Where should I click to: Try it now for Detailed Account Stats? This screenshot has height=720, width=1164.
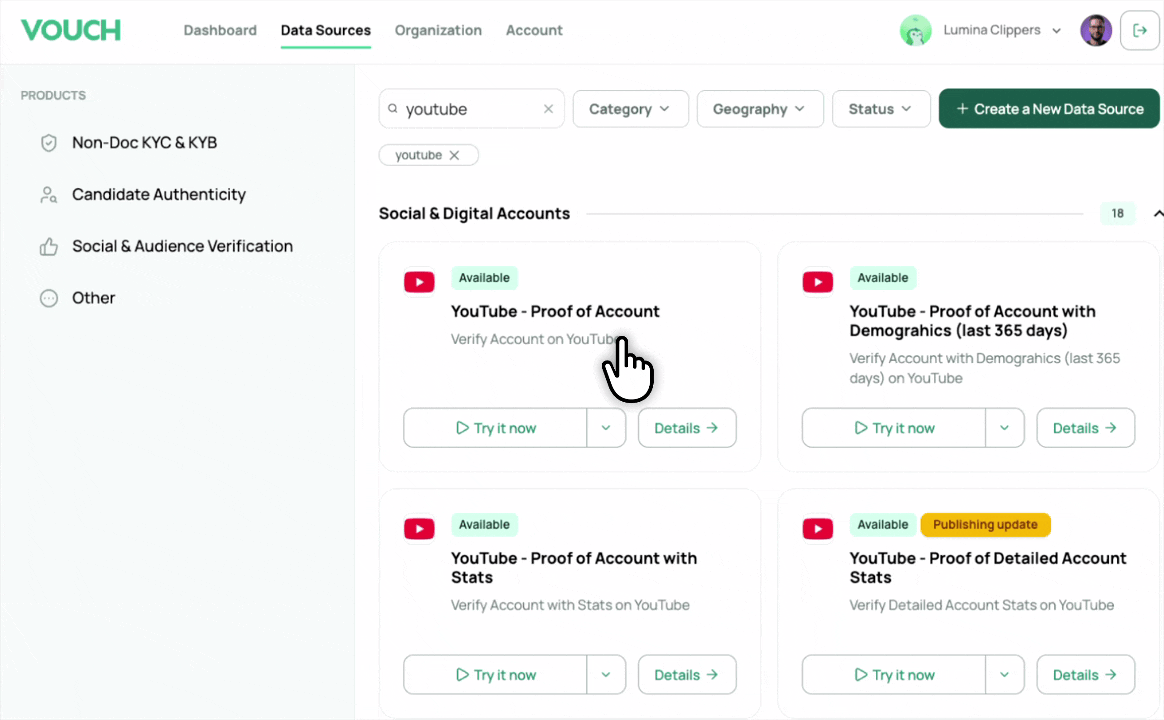pos(894,675)
